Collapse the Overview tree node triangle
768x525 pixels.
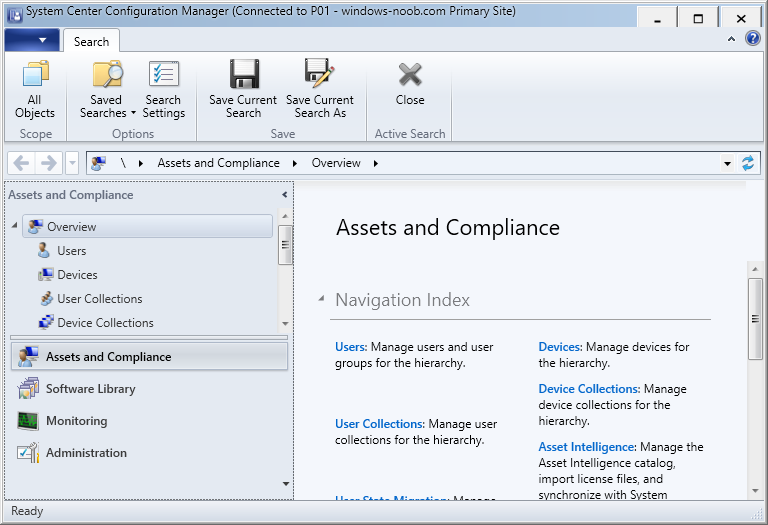(x=15, y=225)
